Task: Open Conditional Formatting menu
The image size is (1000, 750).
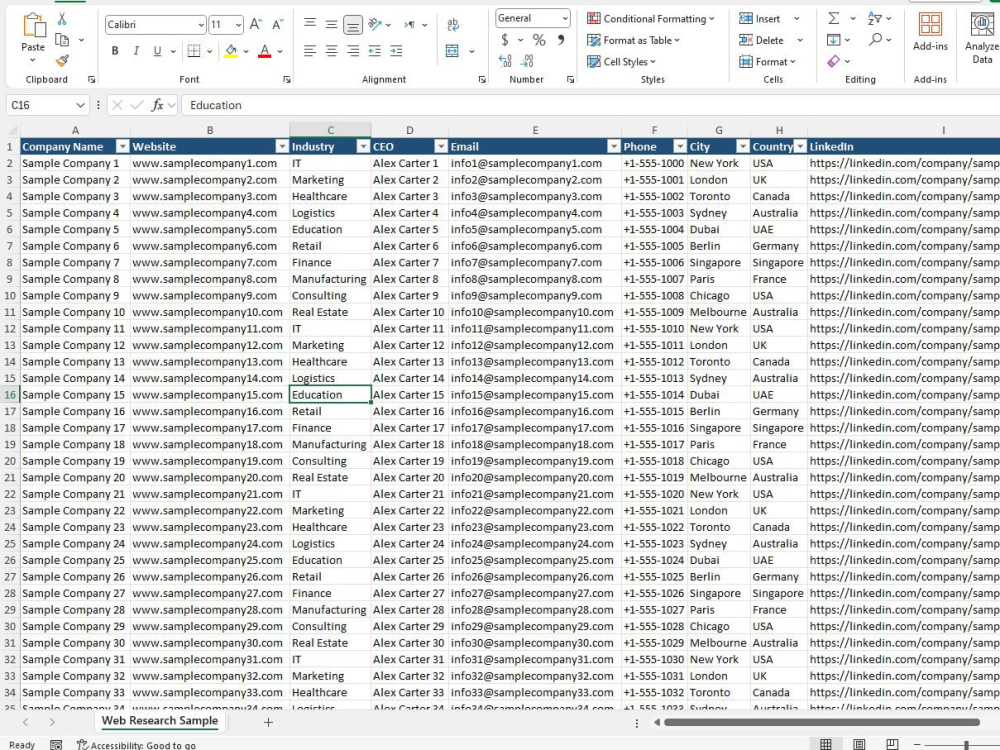Action: tap(651, 18)
